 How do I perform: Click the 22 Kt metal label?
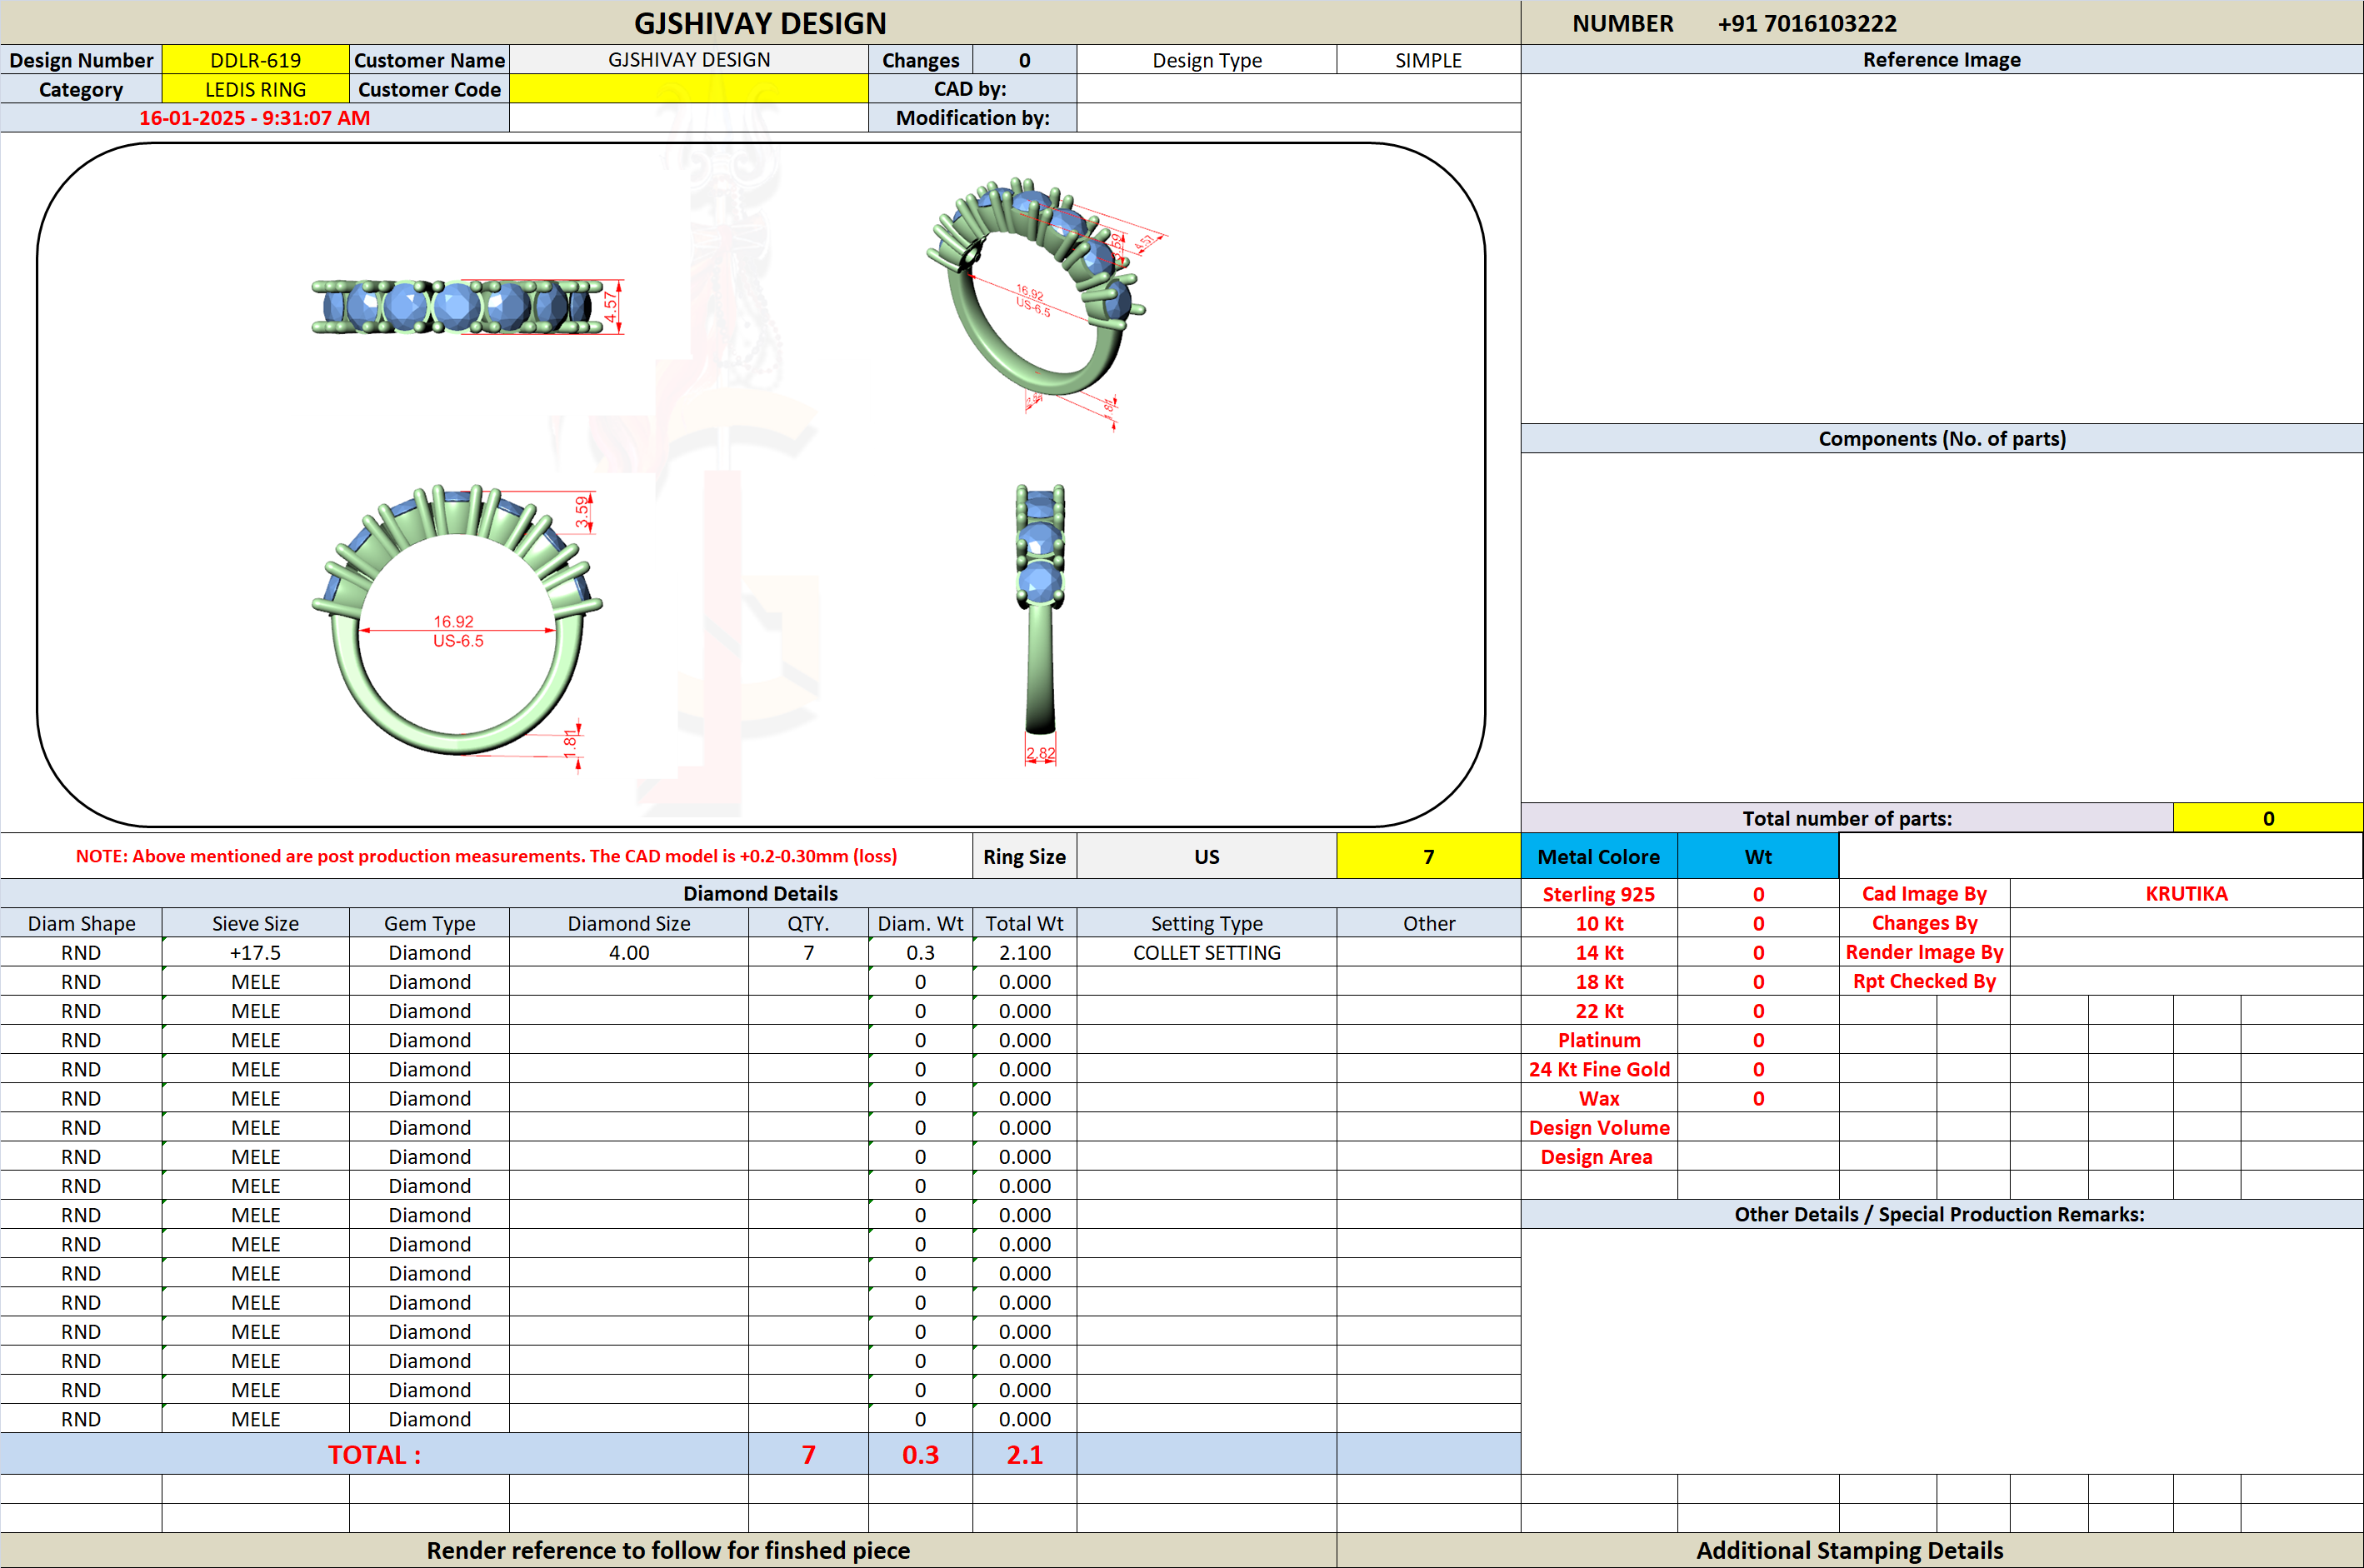pos(1598,1011)
